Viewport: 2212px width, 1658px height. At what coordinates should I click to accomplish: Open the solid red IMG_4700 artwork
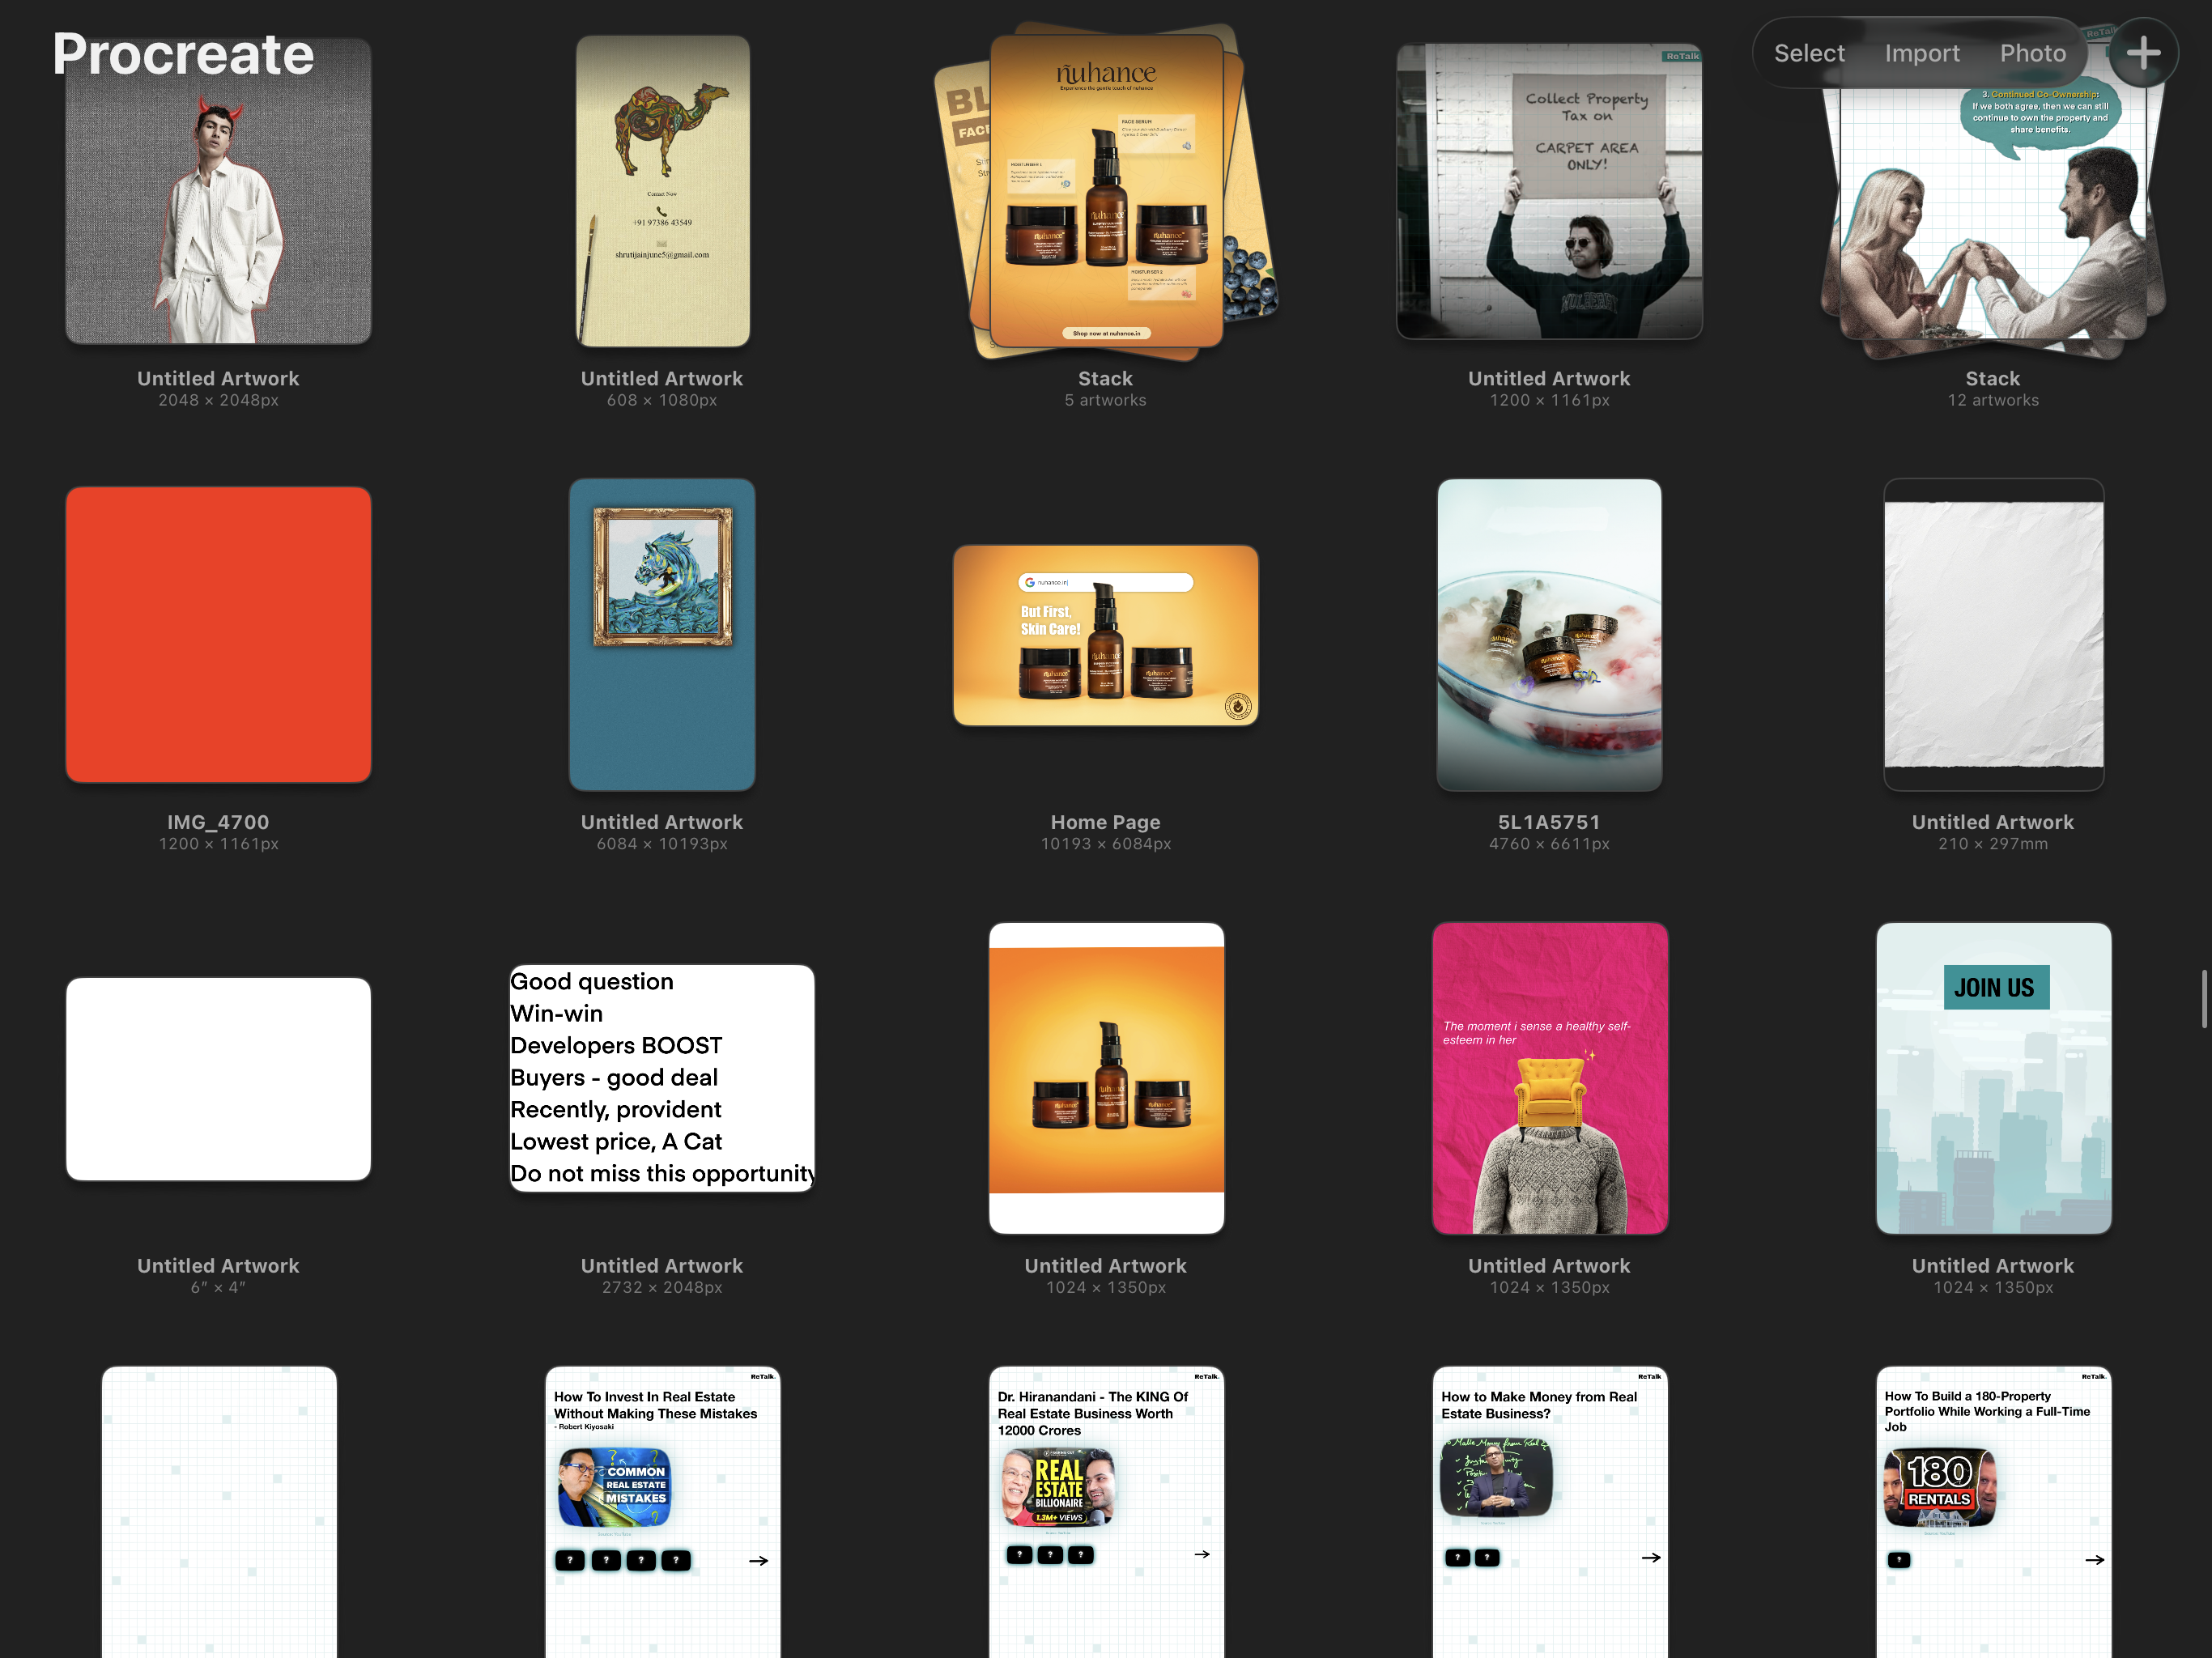(218, 634)
